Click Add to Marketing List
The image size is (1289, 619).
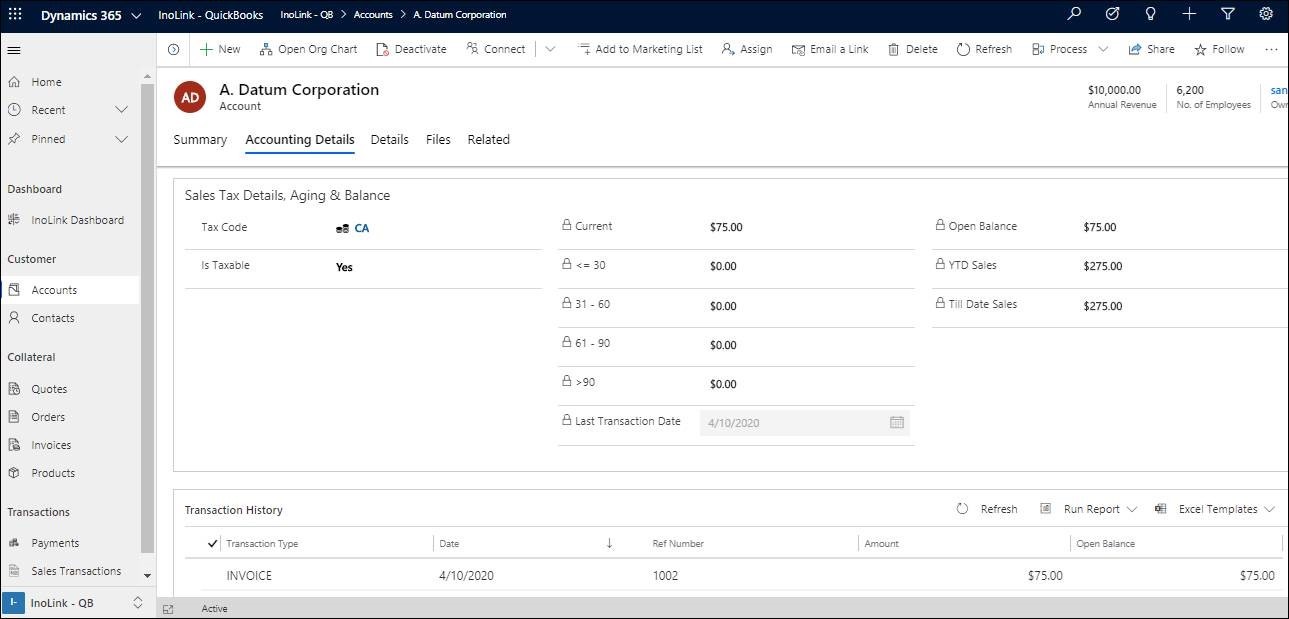pyautogui.click(x=640, y=49)
